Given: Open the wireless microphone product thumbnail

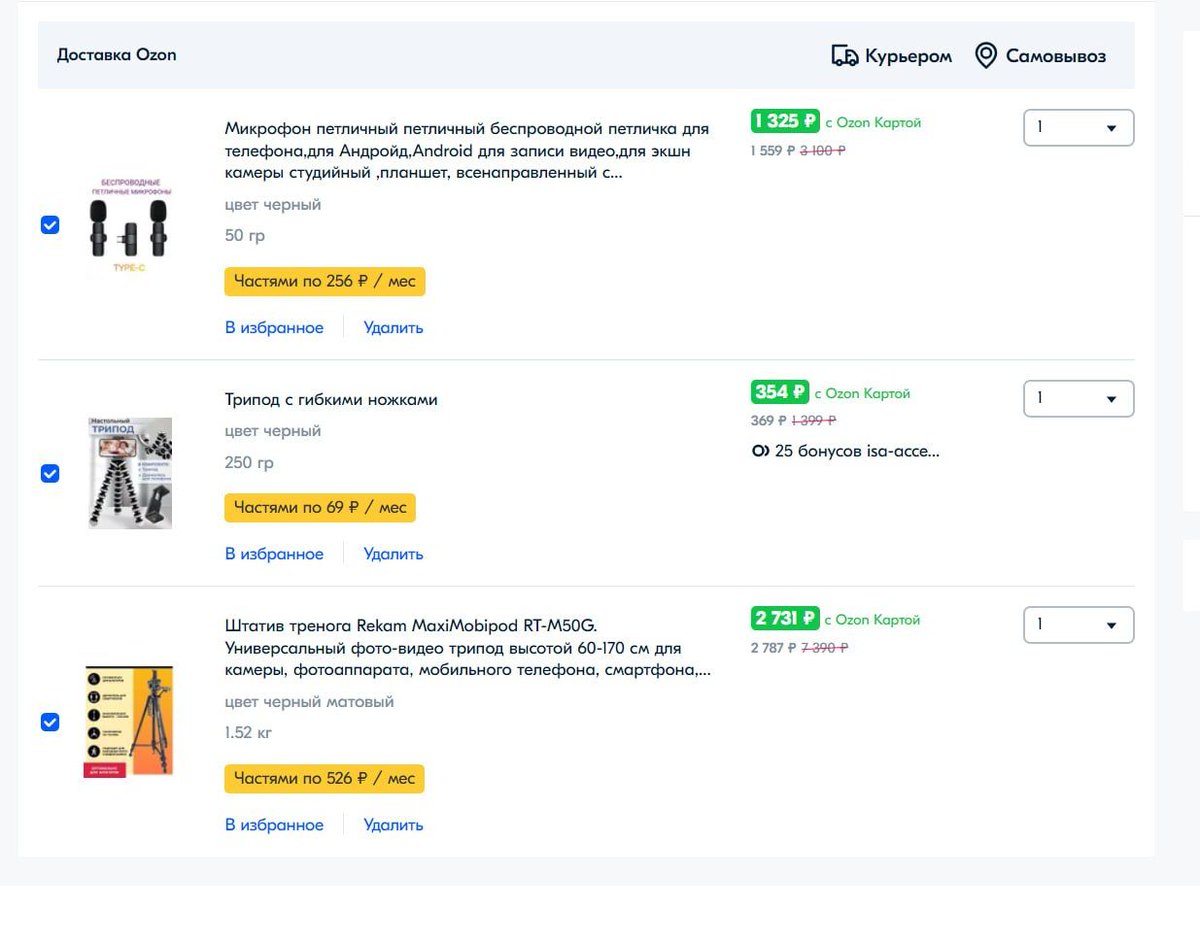Looking at the screenshot, I should click(x=127, y=227).
